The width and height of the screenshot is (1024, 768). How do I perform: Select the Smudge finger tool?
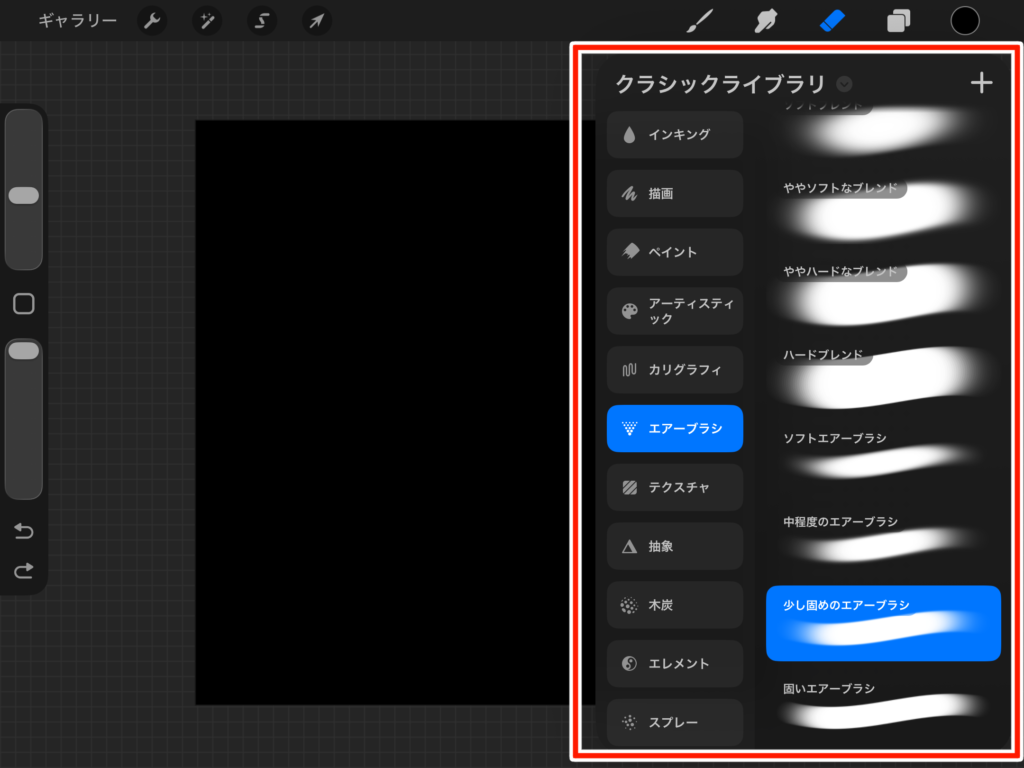768,21
